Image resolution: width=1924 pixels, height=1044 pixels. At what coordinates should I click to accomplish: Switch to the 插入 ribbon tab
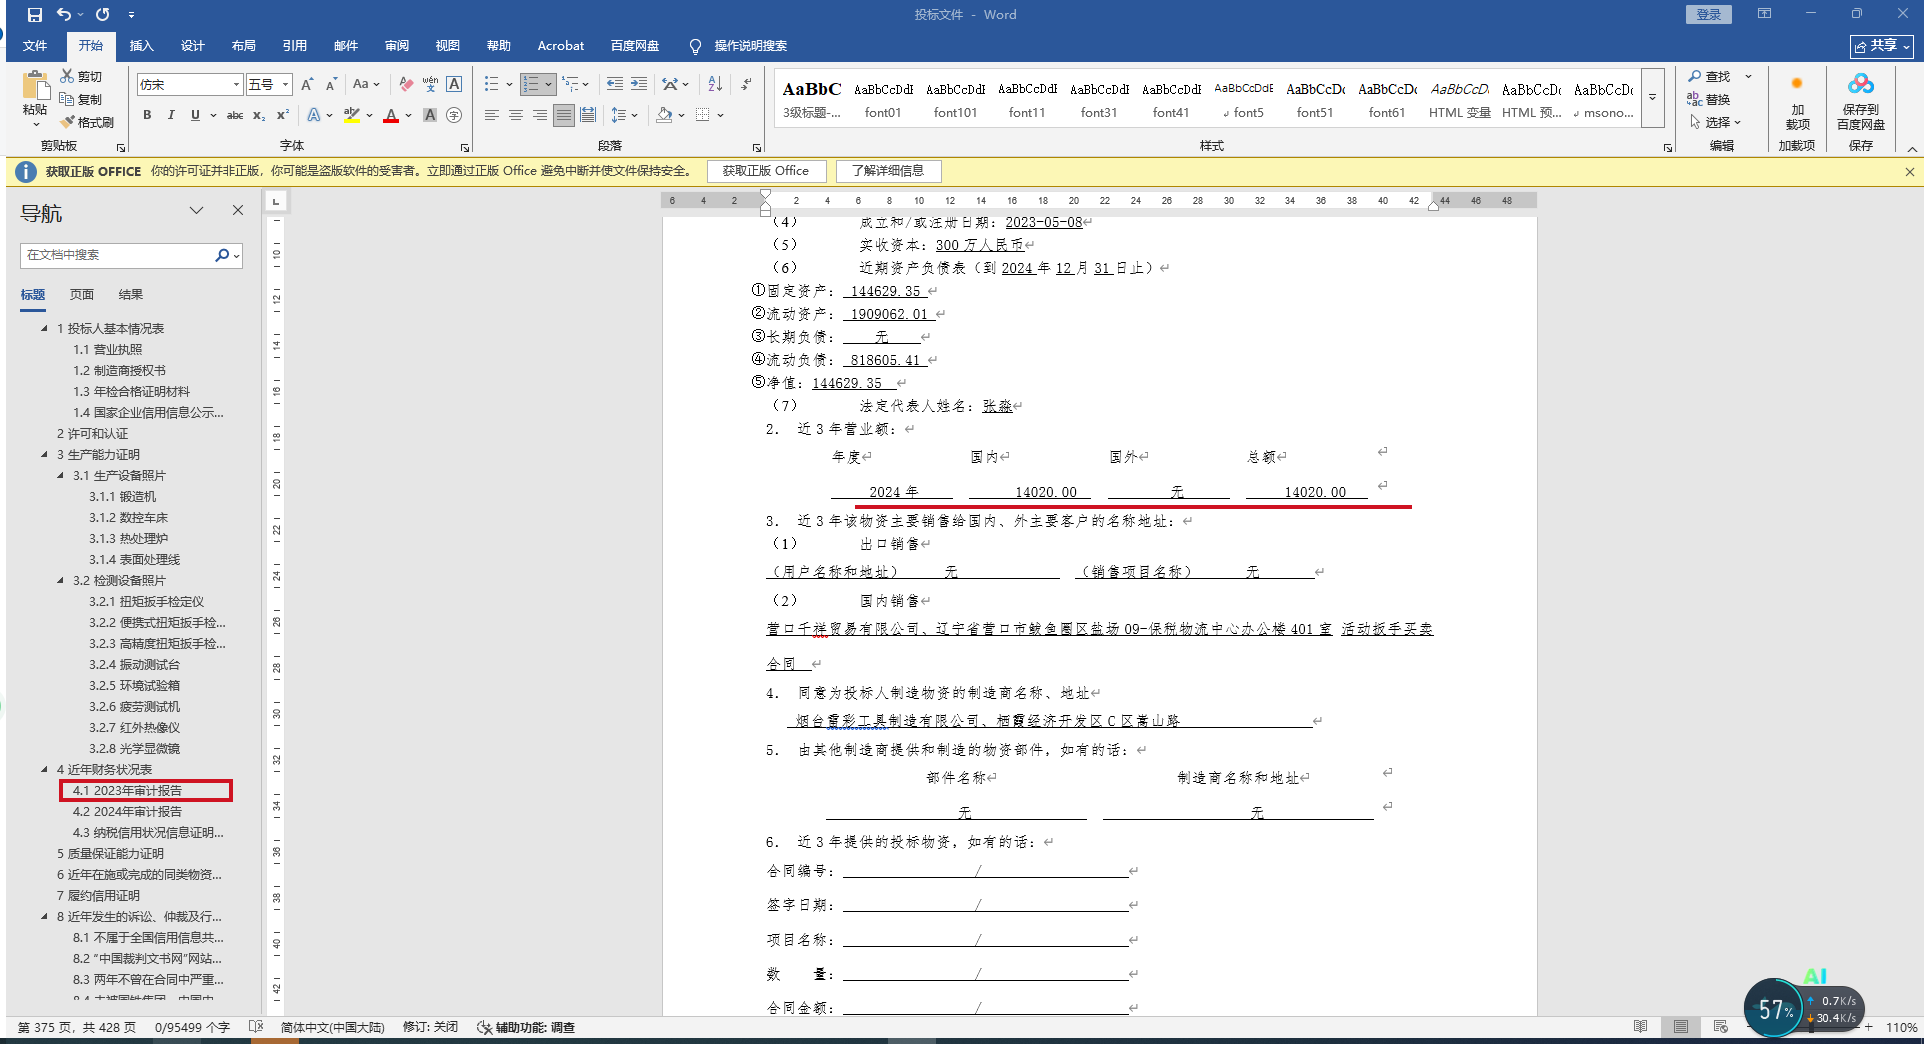[142, 46]
